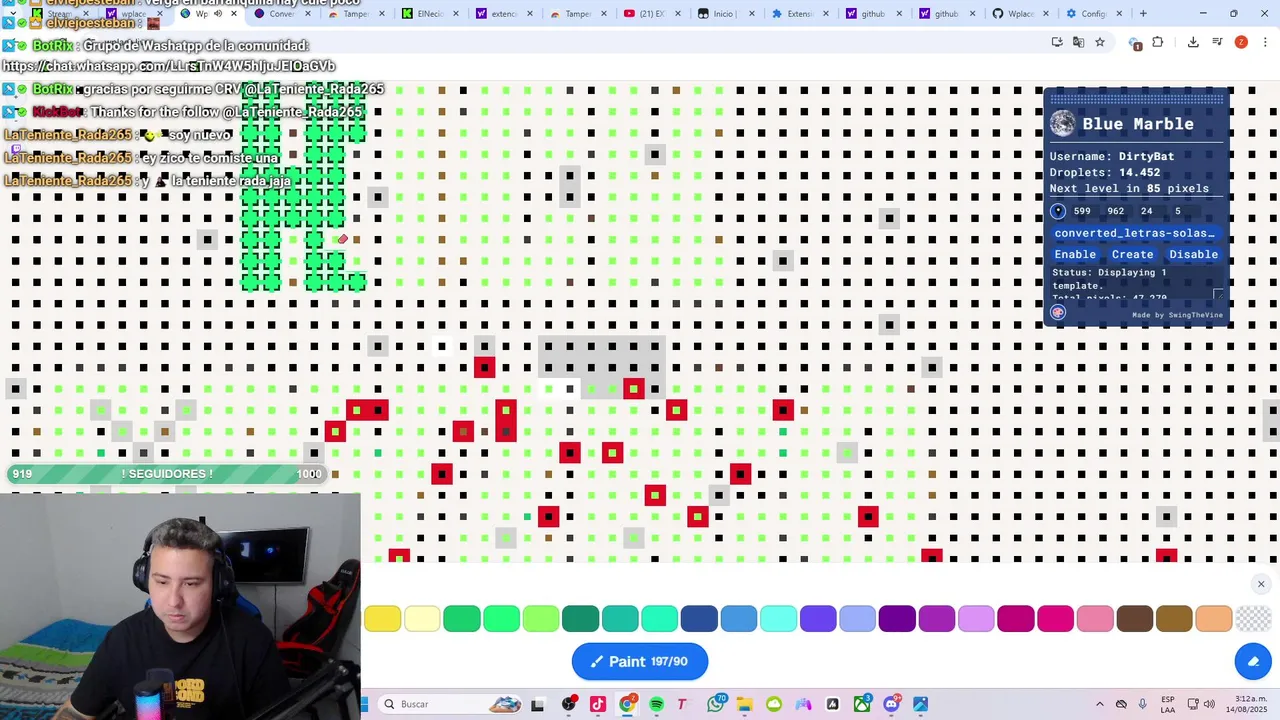Select the dark purple color swatch
This screenshot has width=1280, height=720.
point(897,619)
